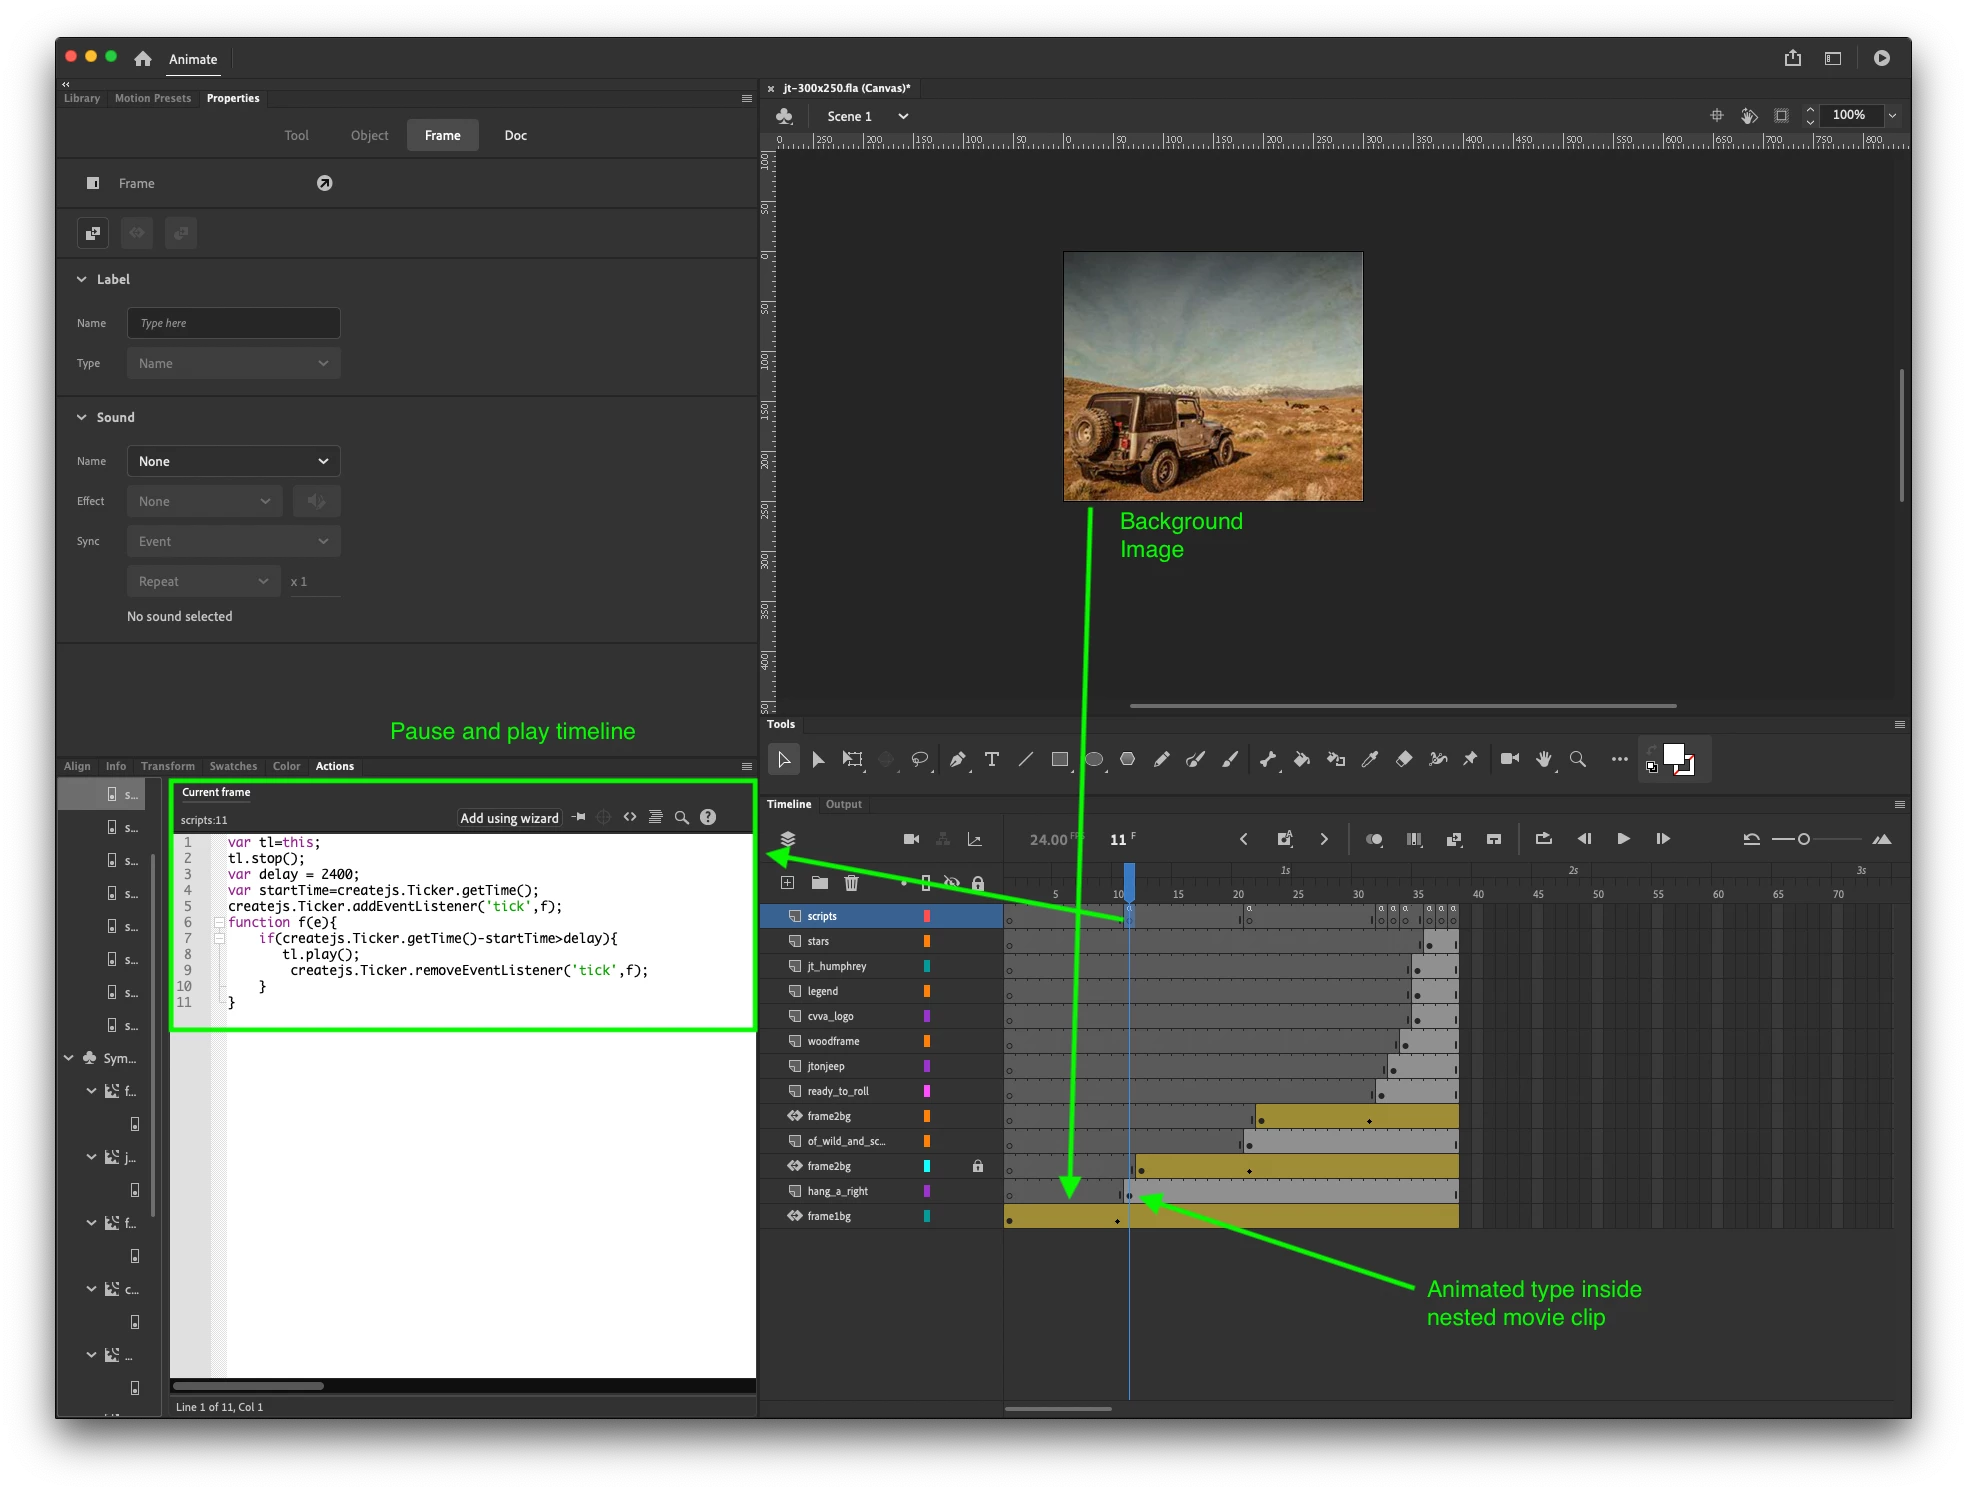
Task: Pick the Eyedropper tool
Action: click(1370, 760)
